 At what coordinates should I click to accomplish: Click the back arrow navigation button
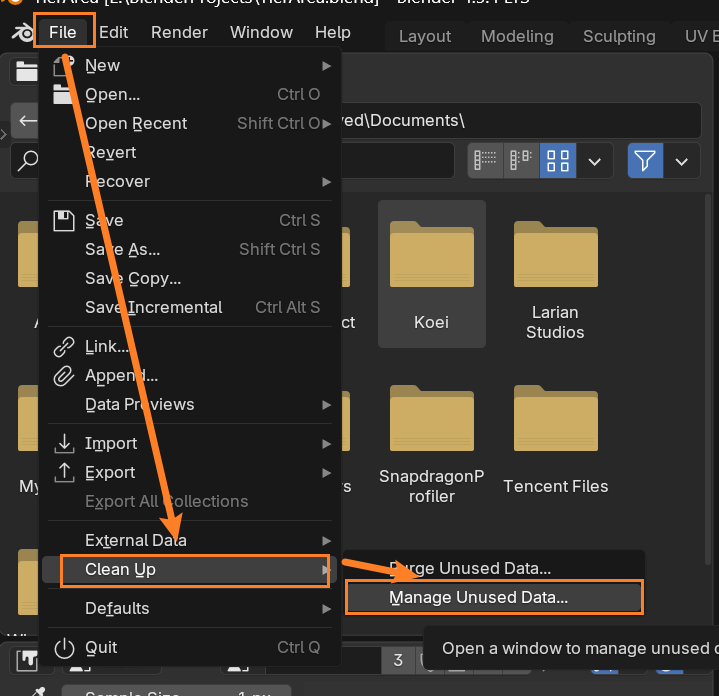[27, 121]
